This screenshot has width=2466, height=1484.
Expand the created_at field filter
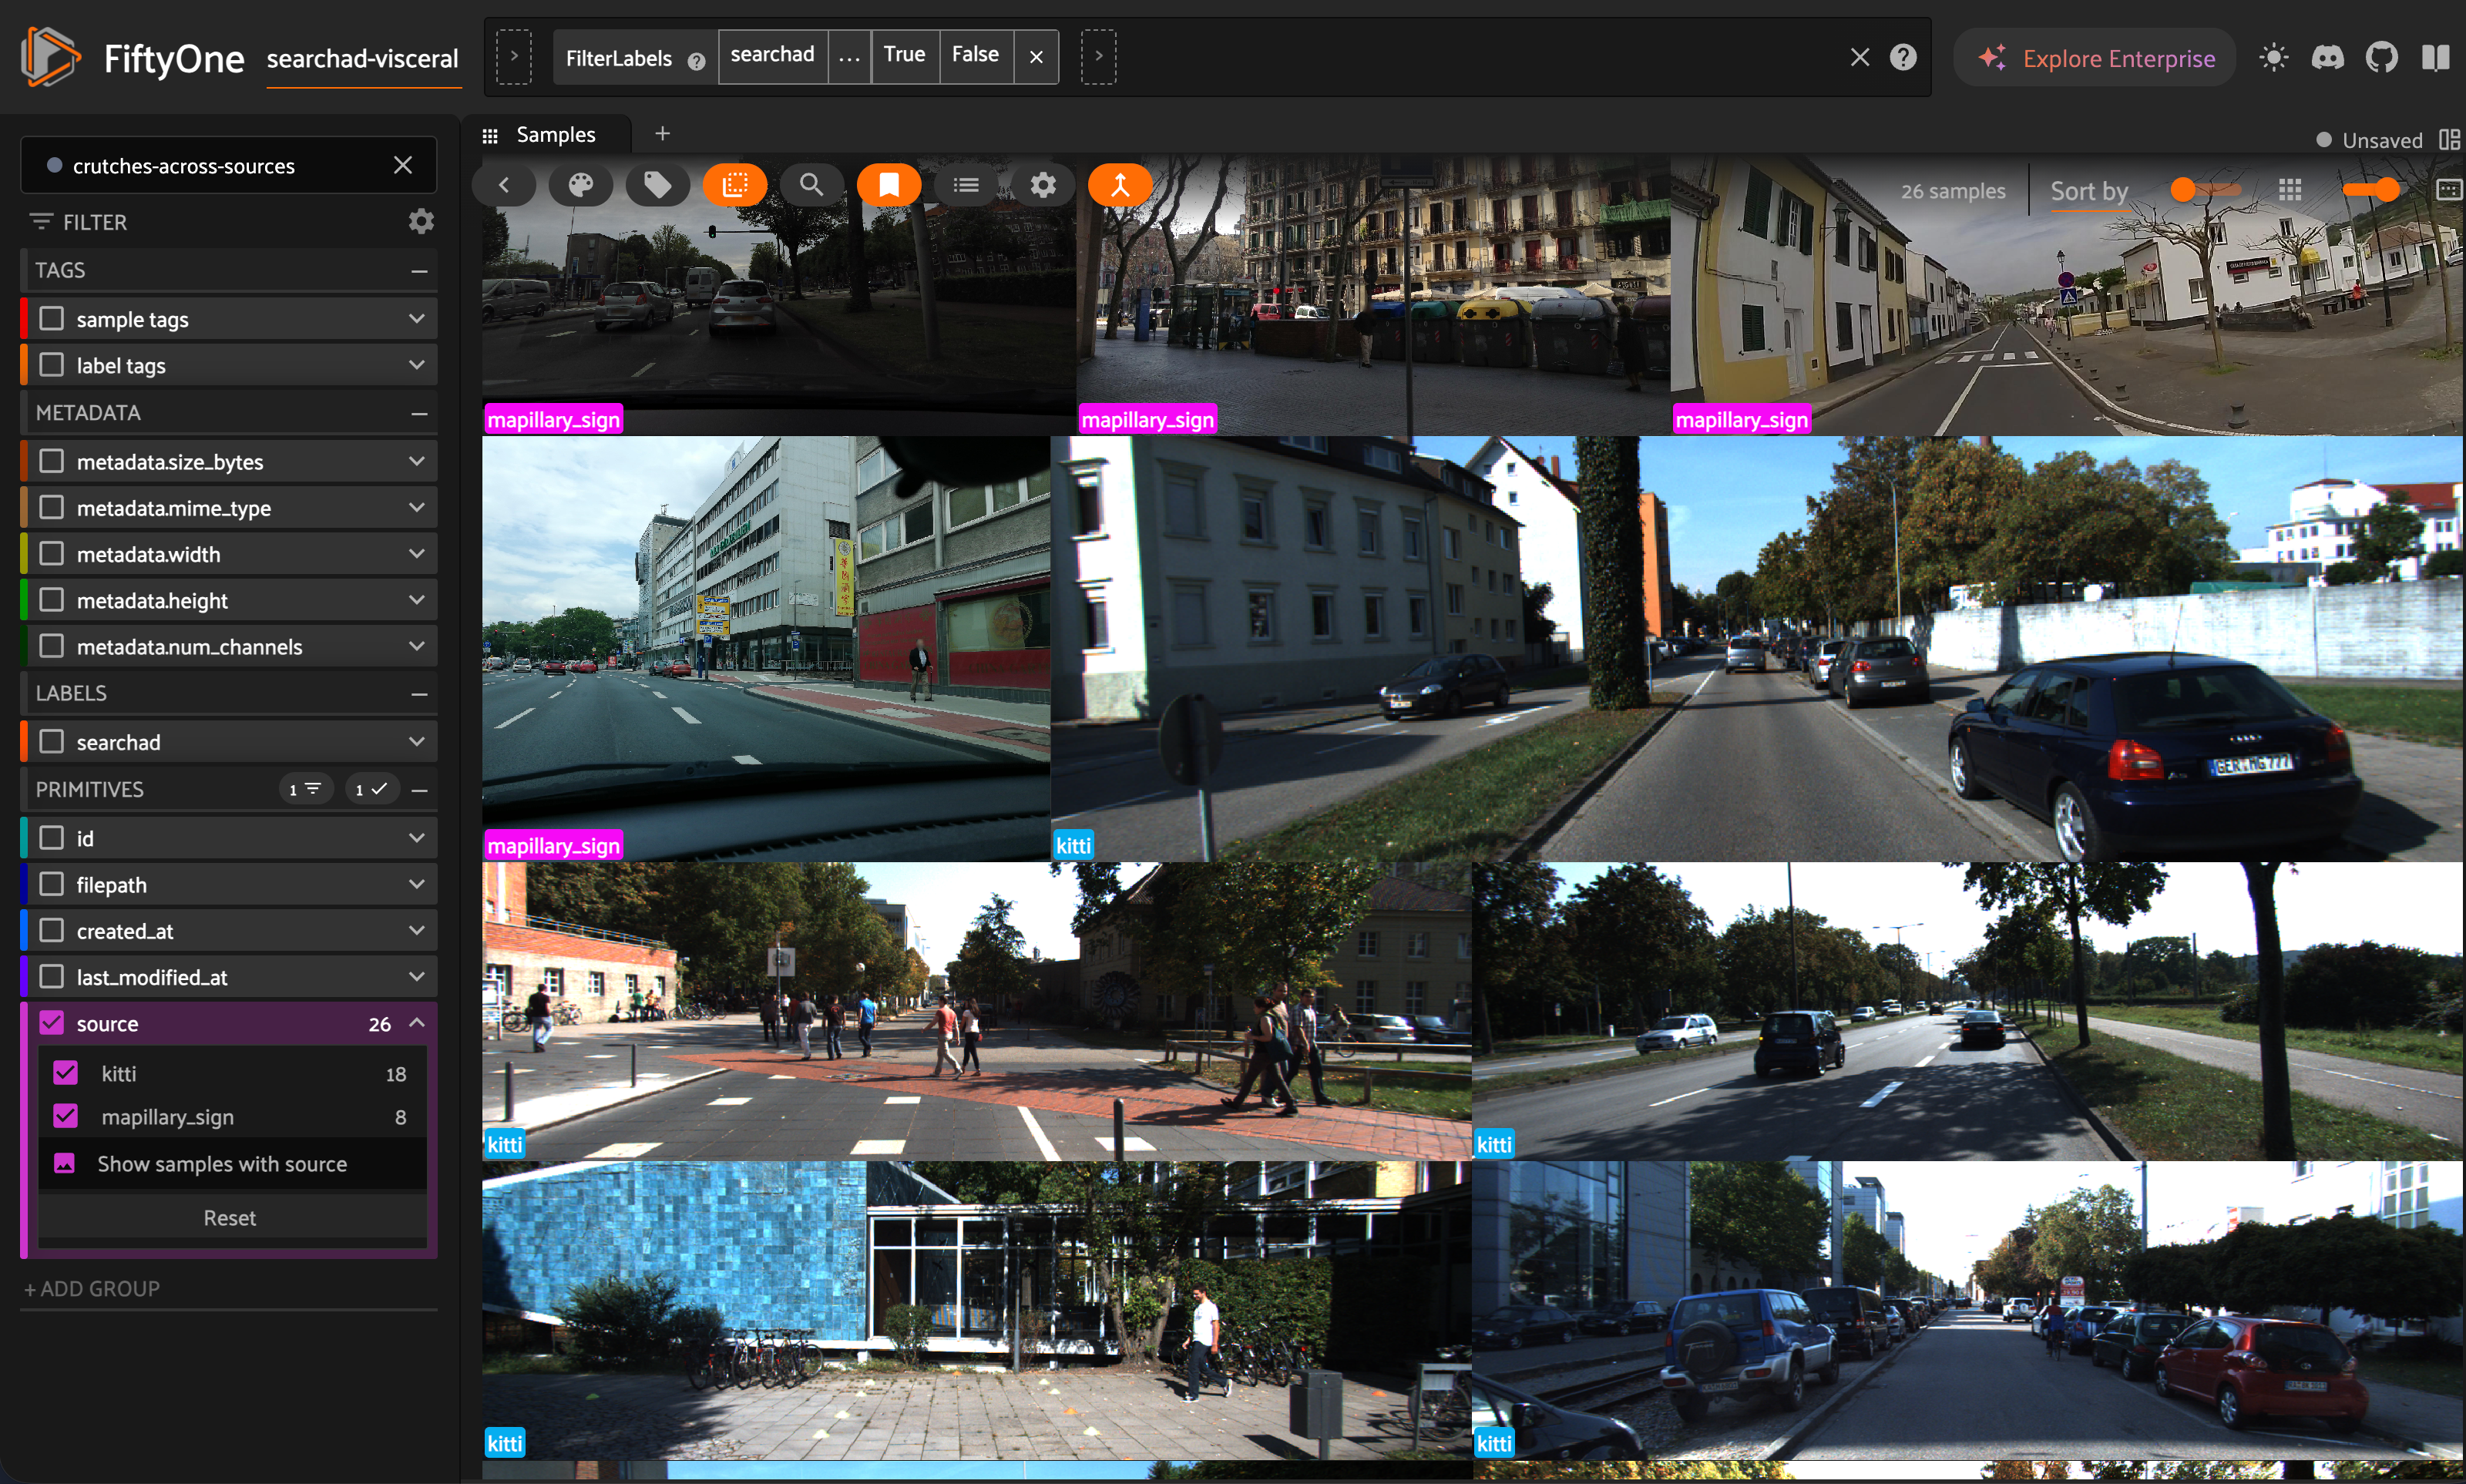(x=417, y=930)
